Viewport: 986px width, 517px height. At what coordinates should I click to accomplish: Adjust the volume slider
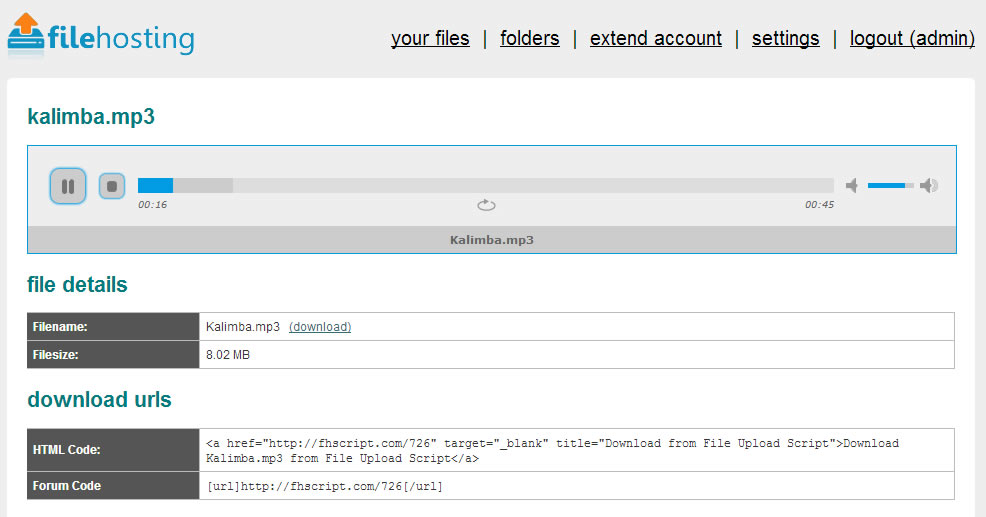[x=890, y=186]
